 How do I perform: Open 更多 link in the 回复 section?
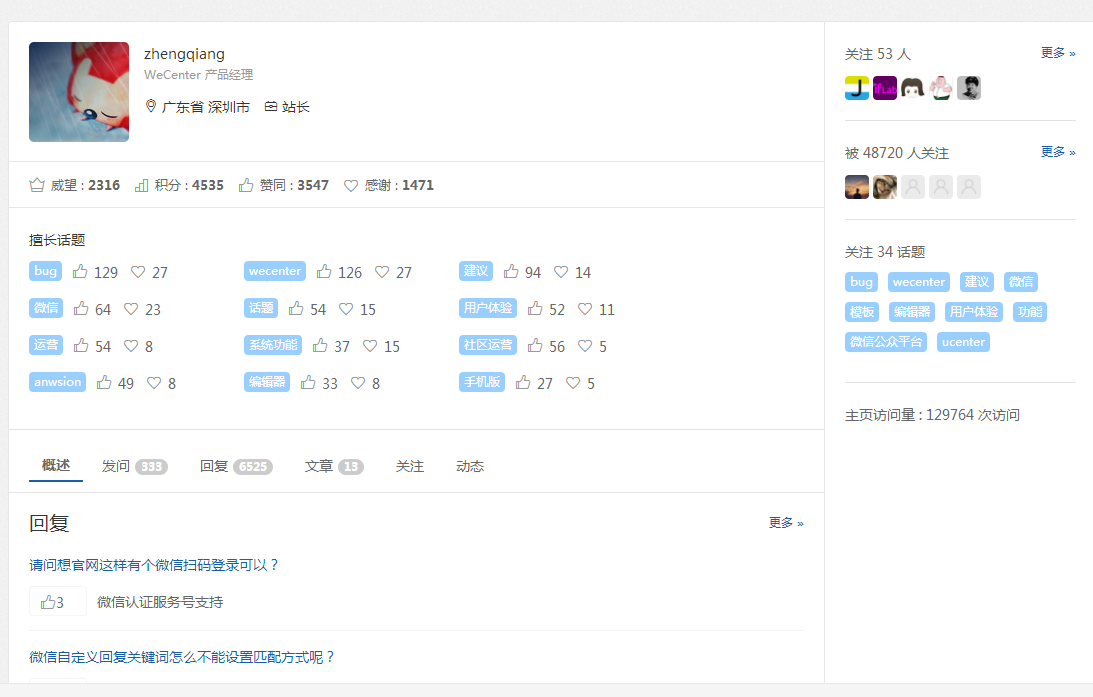point(786,523)
